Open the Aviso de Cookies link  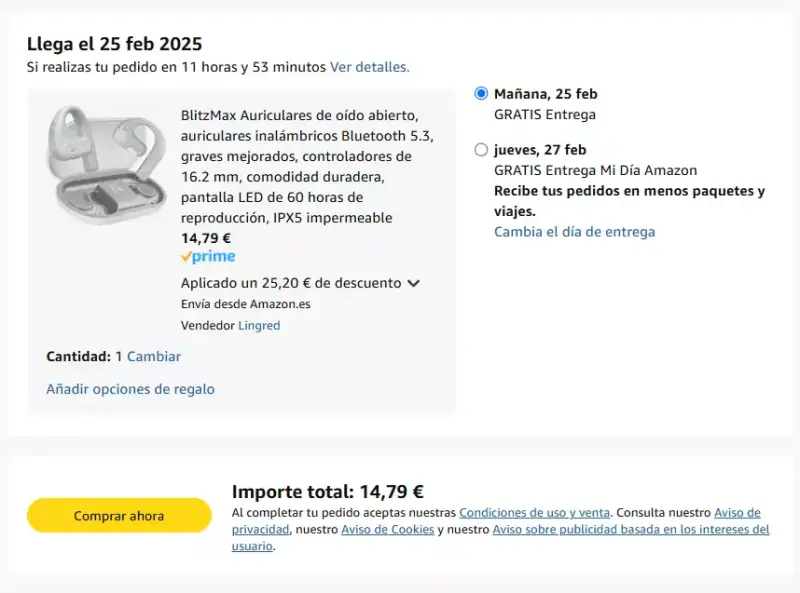coord(388,529)
